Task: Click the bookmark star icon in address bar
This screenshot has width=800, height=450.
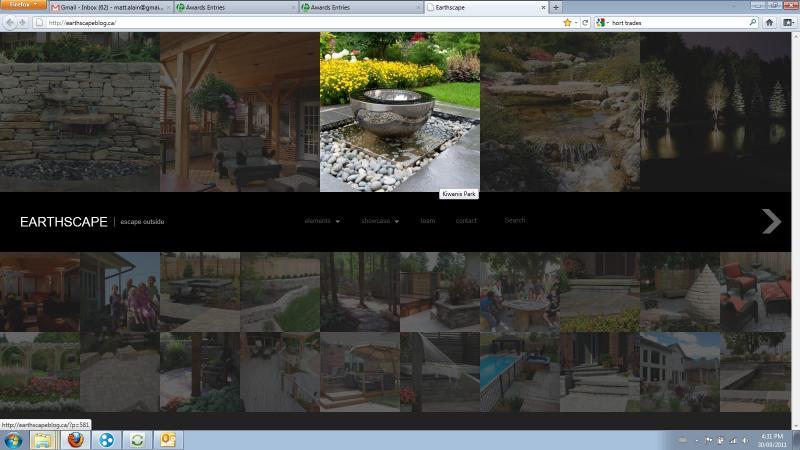Action: tap(567, 22)
